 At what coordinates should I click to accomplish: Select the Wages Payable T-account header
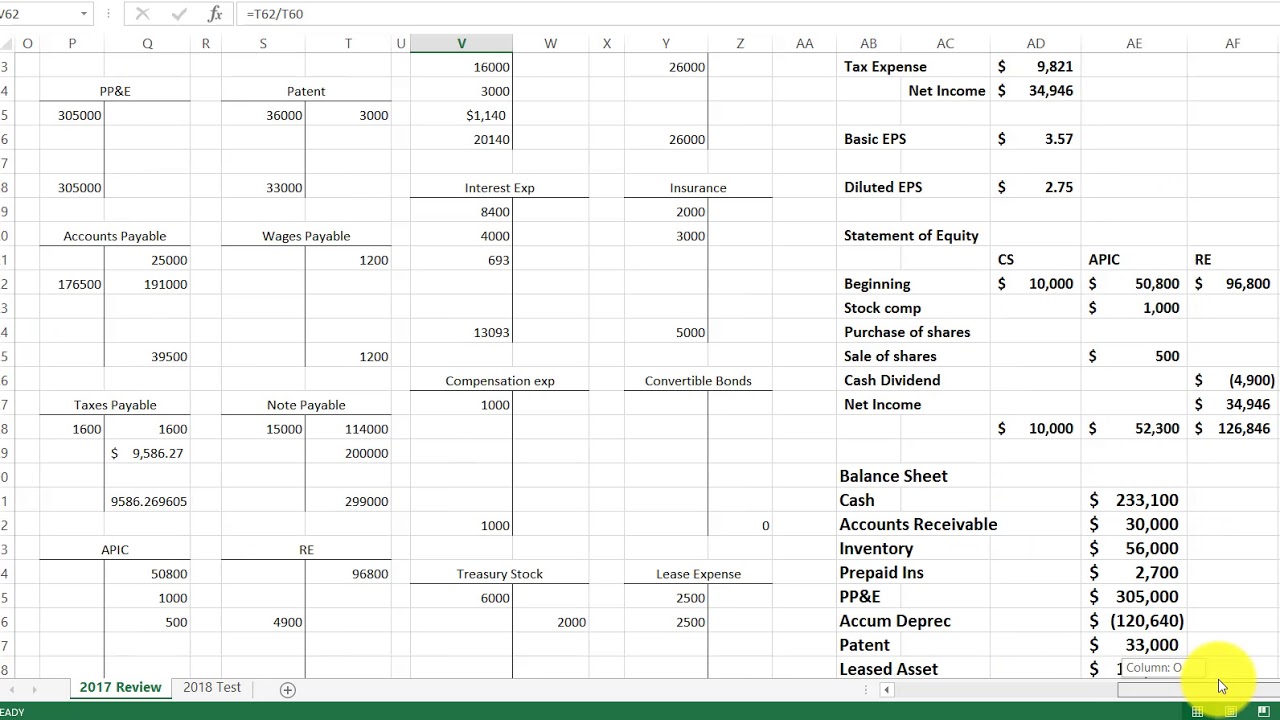306,236
